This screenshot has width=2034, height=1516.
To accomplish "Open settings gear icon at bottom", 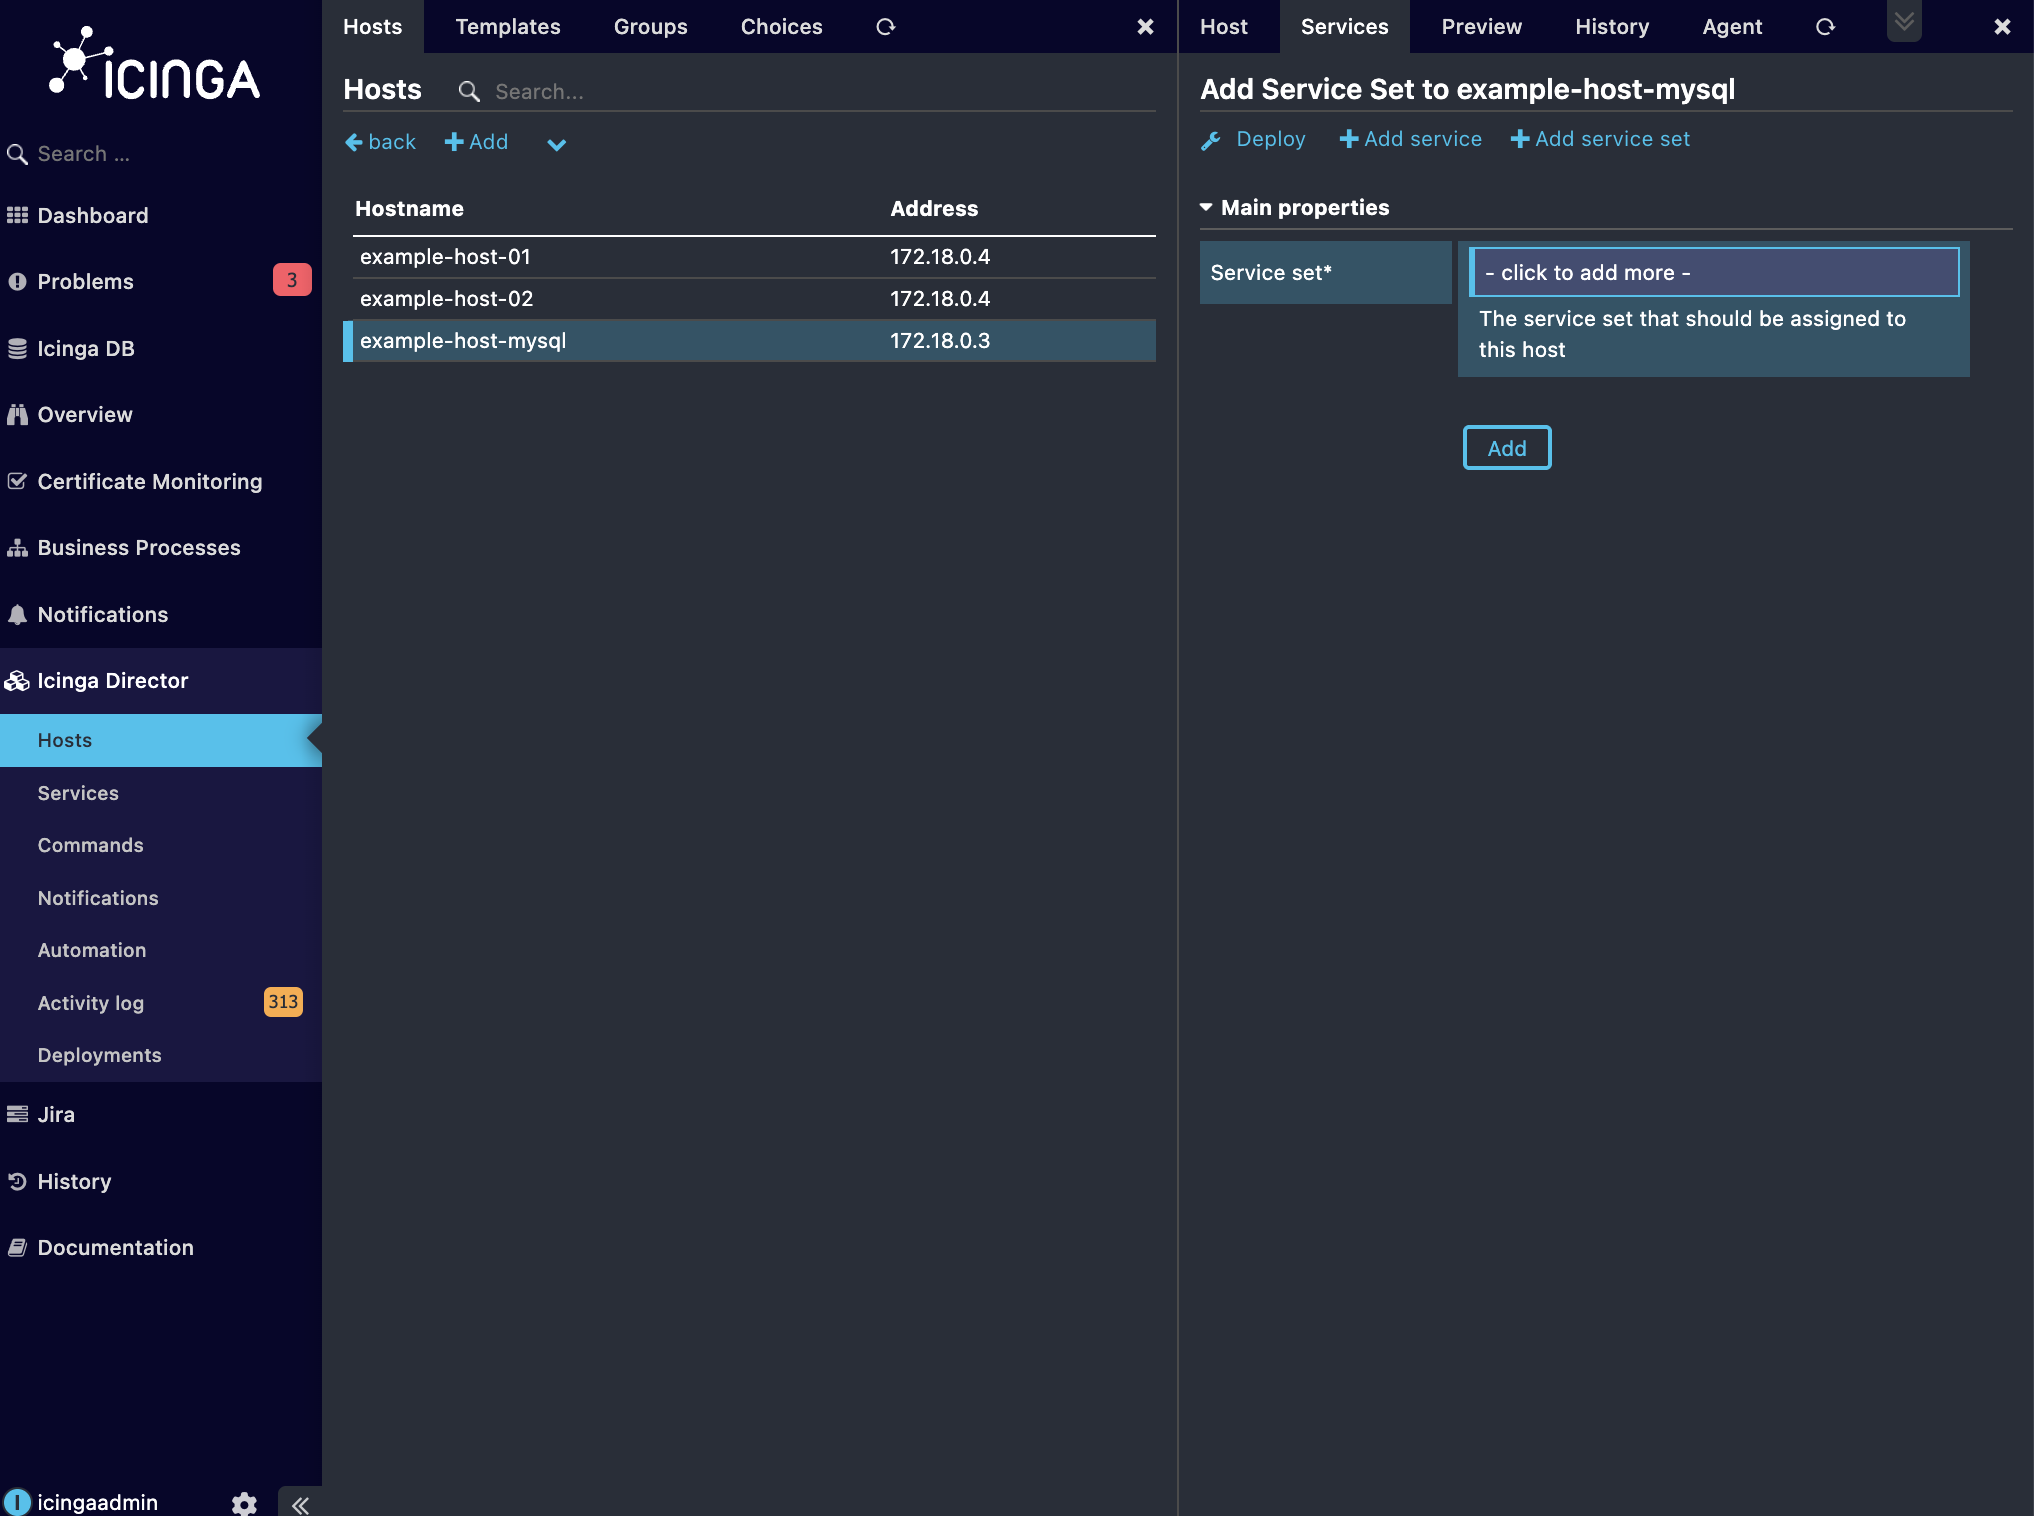I will click(x=244, y=1503).
